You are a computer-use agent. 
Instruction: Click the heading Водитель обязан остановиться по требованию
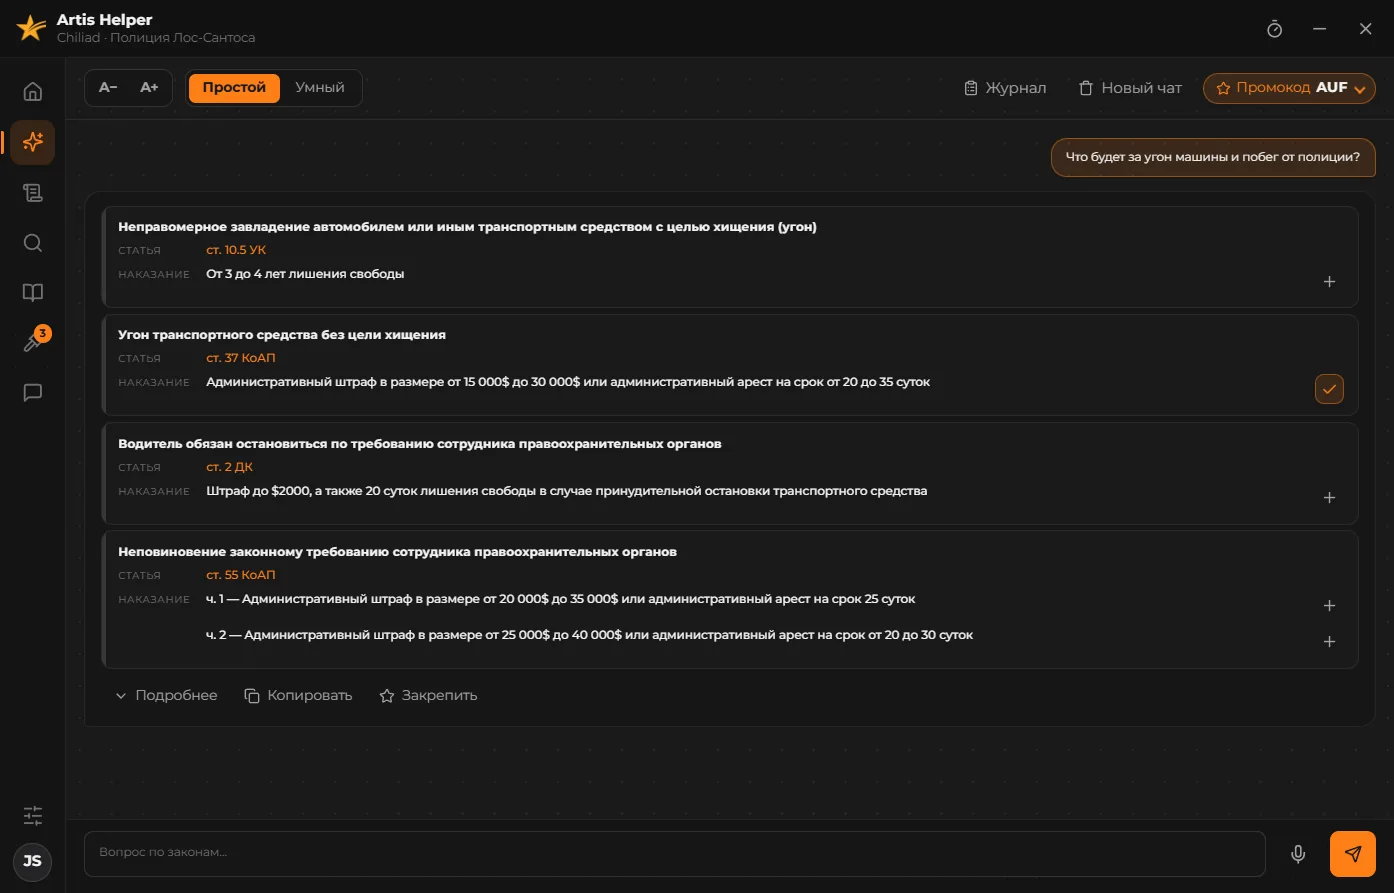pyautogui.click(x=420, y=444)
